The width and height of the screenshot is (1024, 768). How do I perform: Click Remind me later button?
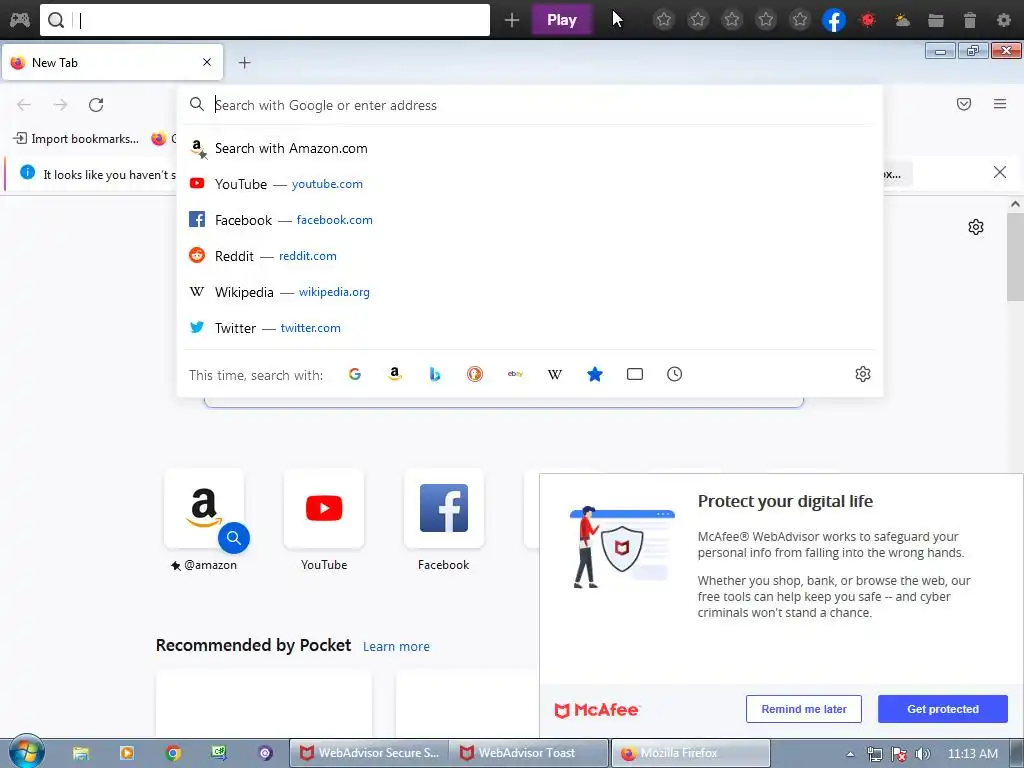[803, 709]
